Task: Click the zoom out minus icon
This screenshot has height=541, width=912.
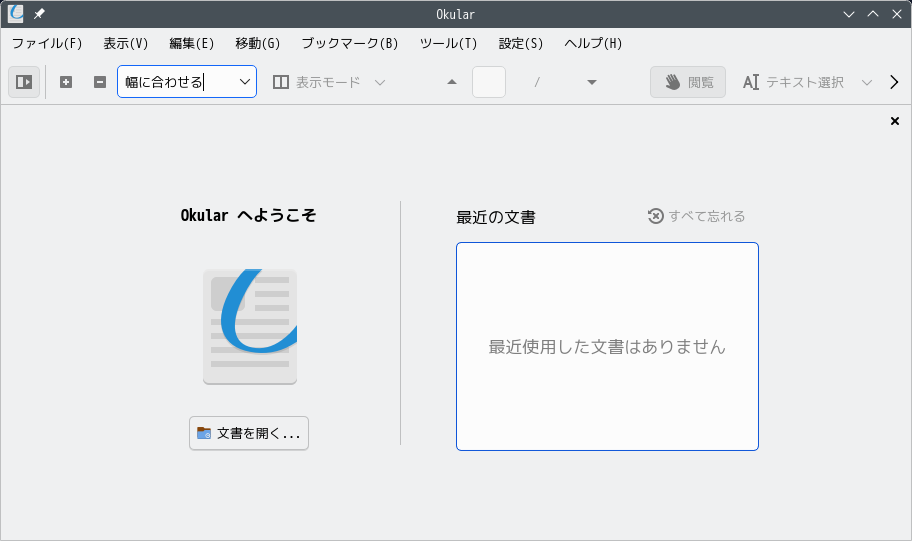Action: [100, 82]
